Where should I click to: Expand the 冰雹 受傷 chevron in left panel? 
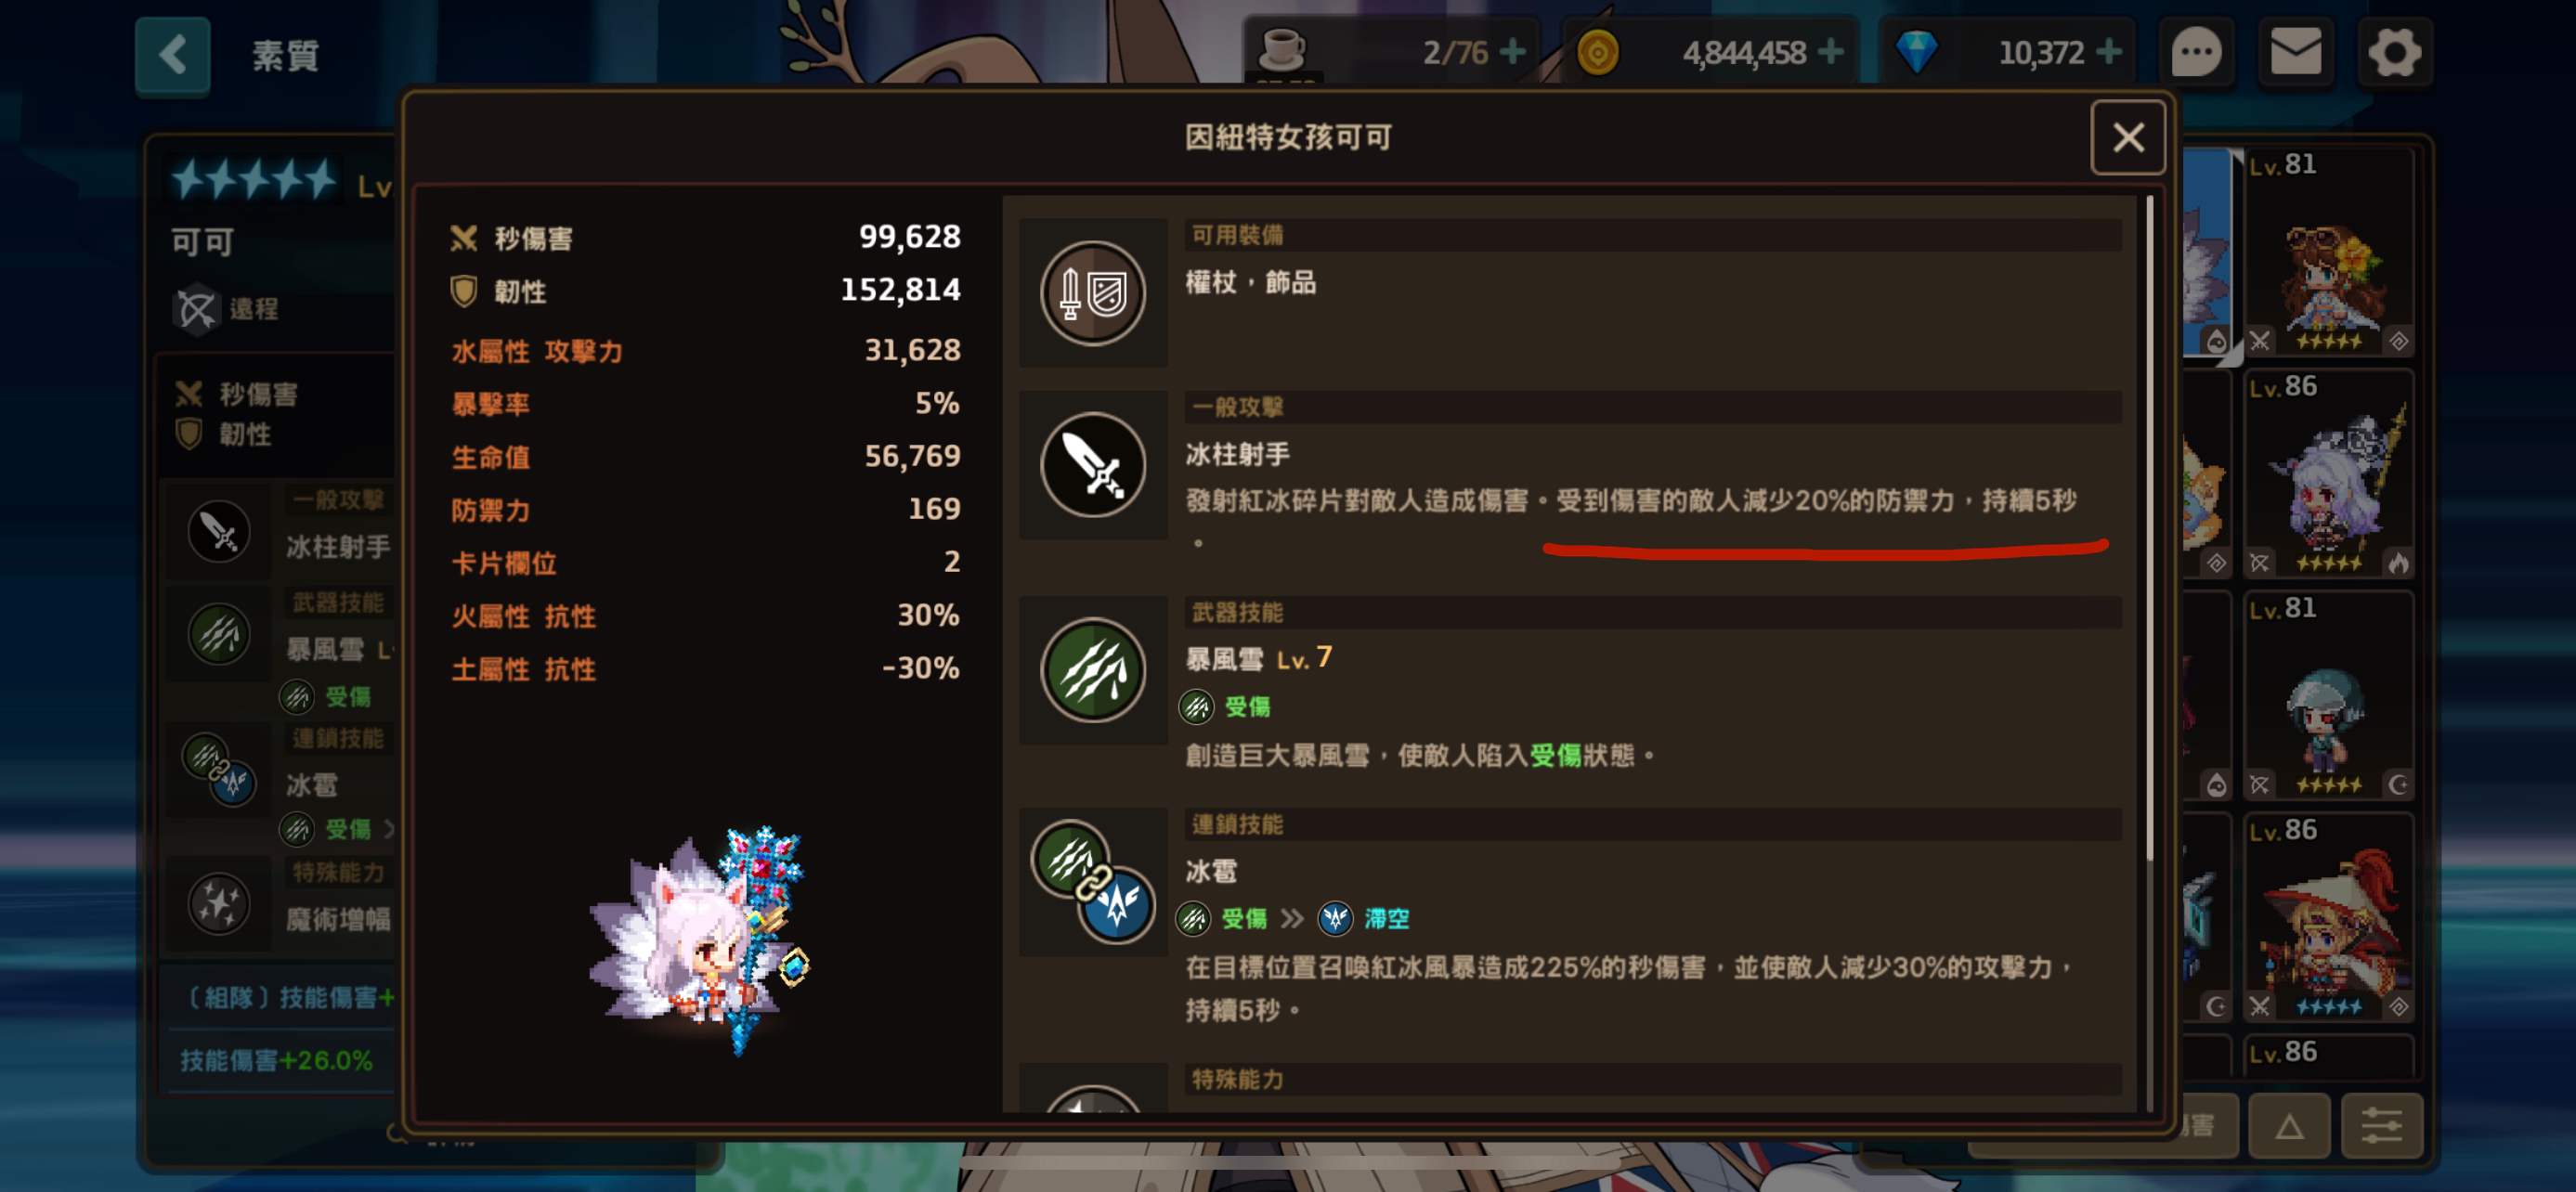click(389, 829)
